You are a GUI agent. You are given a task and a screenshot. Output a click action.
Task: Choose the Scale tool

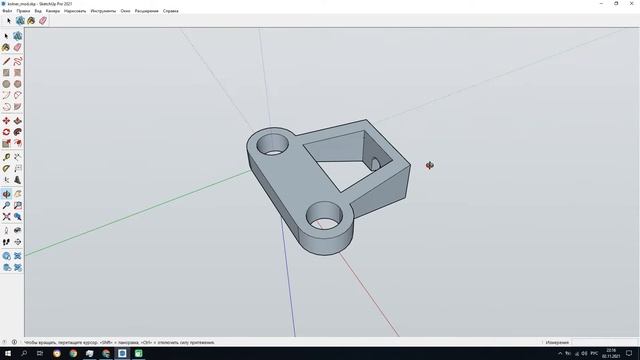[x=6, y=143]
